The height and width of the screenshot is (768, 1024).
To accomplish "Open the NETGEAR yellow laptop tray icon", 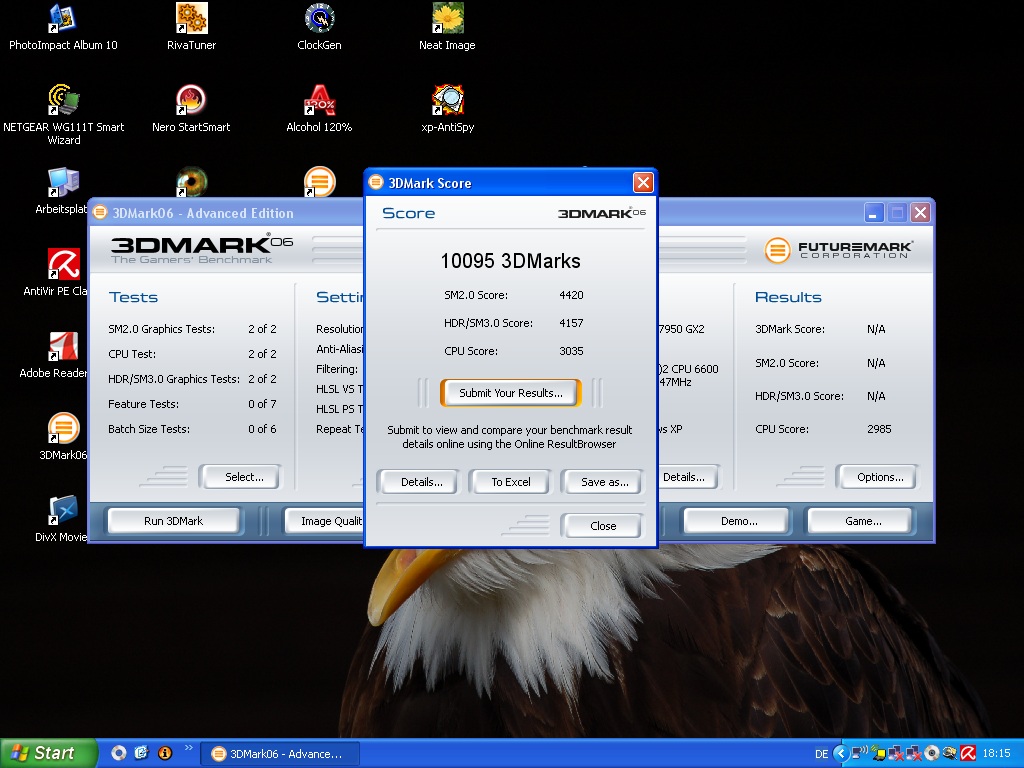I will point(879,754).
